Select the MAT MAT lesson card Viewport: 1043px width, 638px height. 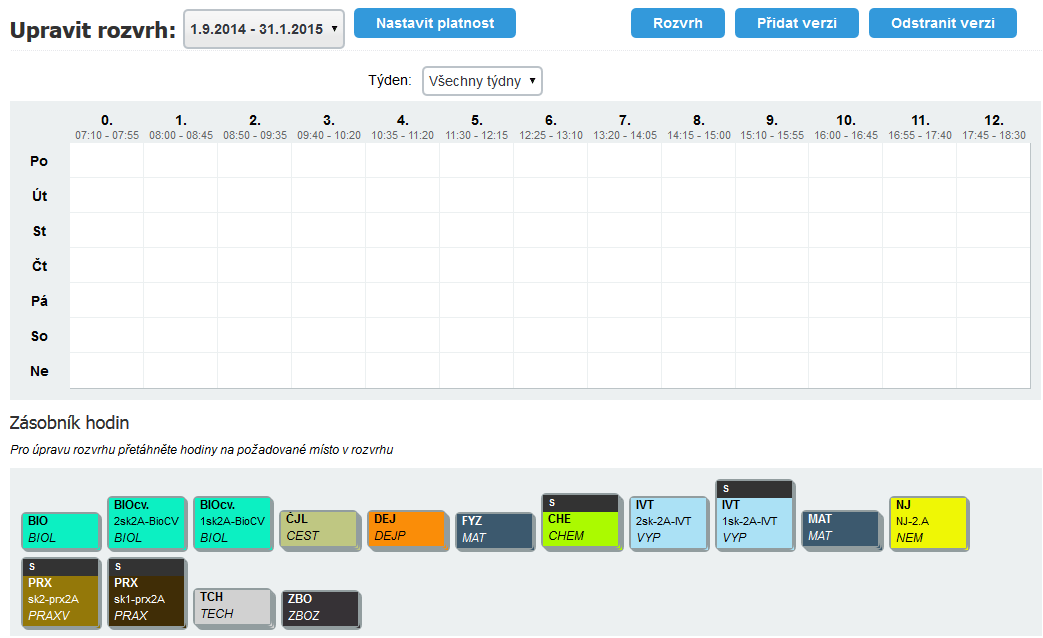841,530
